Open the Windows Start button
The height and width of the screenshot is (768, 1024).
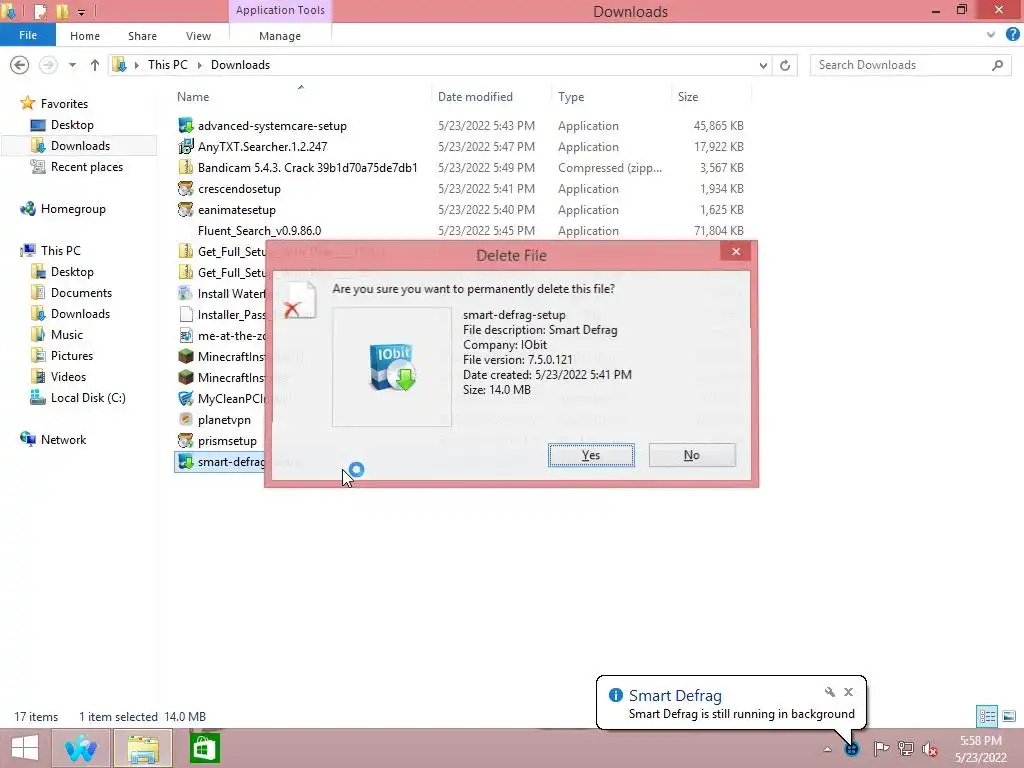pos(25,748)
